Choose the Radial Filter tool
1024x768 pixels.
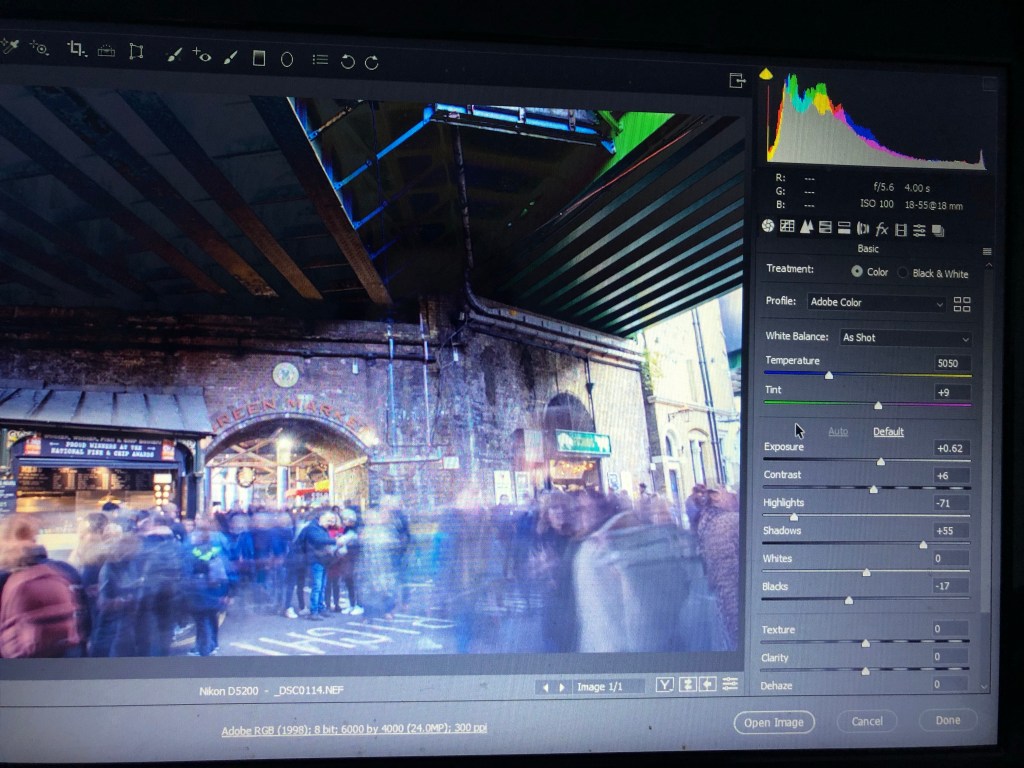pyautogui.click(x=287, y=59)
